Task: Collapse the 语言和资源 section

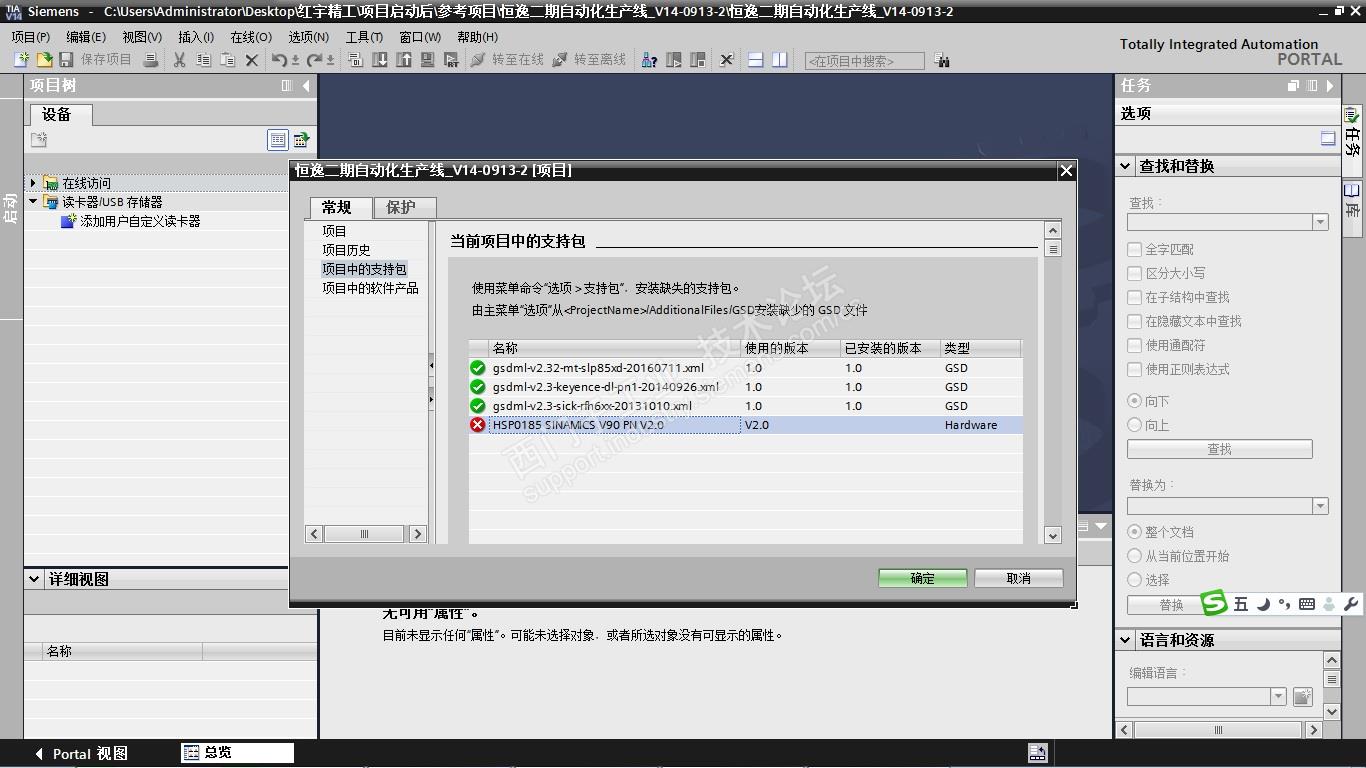Action: (x=1126, y=640)
